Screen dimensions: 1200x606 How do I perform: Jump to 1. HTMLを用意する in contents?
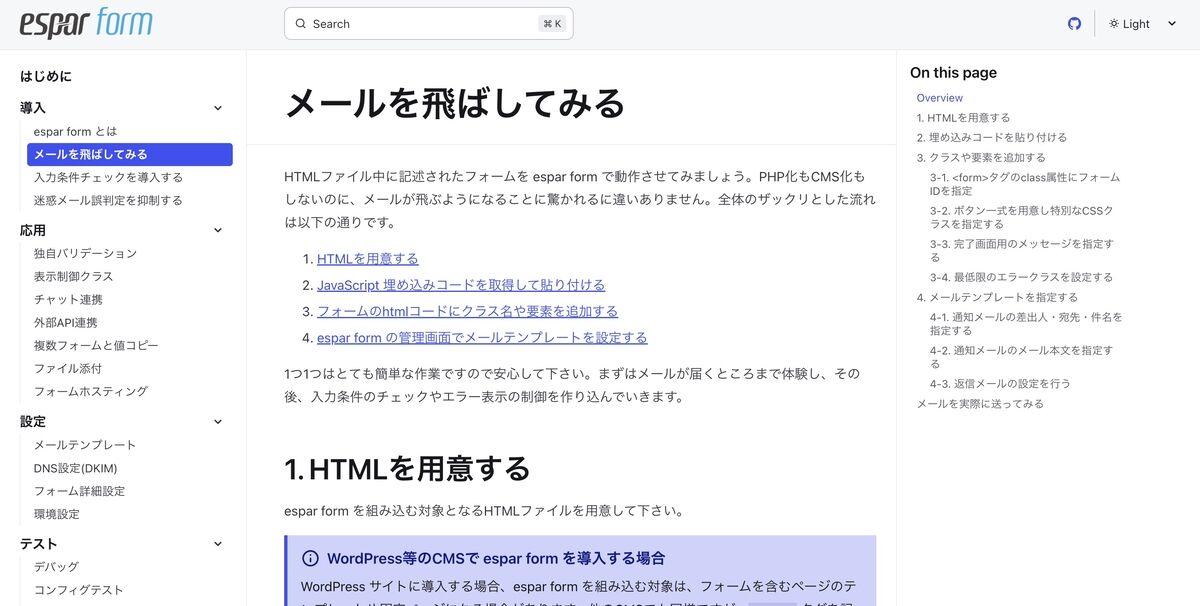964,118
